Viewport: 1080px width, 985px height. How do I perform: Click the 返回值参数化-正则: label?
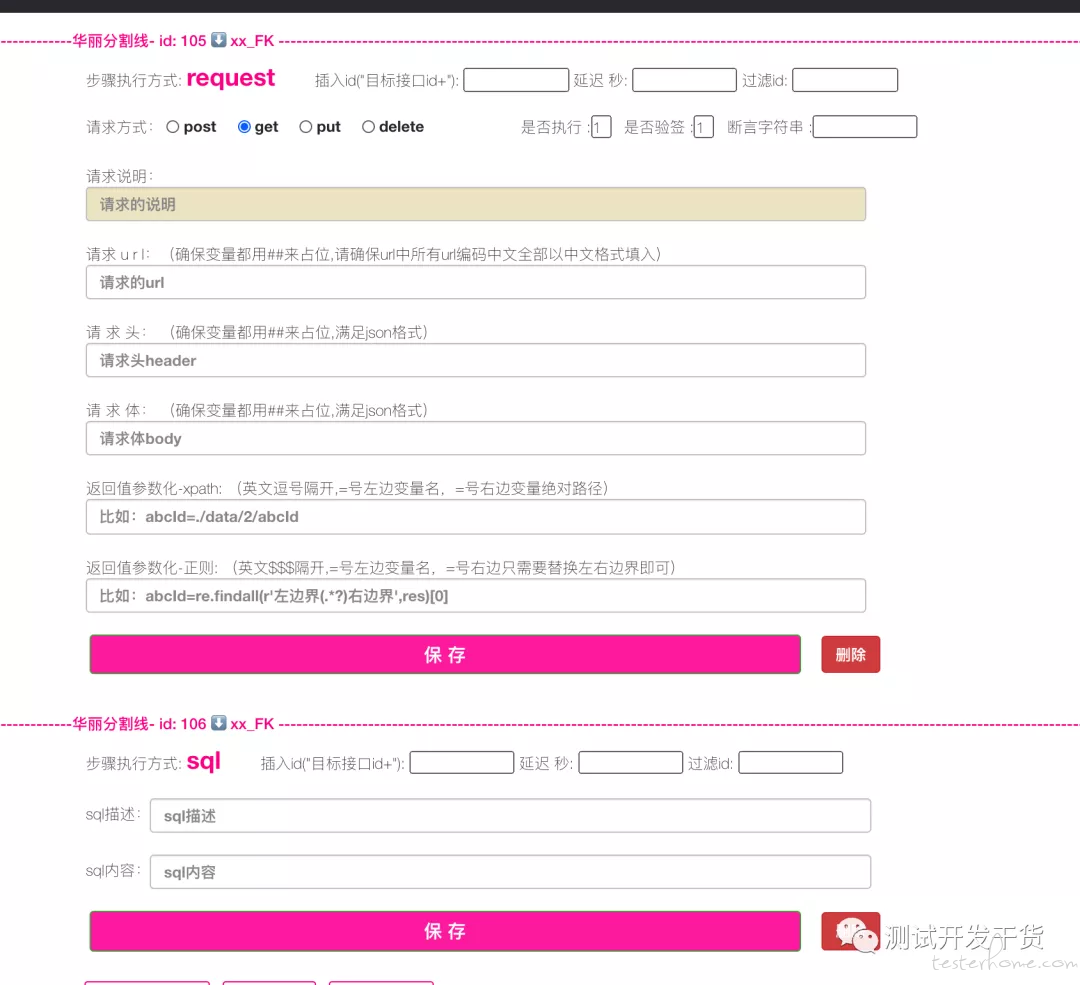pyautogui.click(x=152, y=568)
